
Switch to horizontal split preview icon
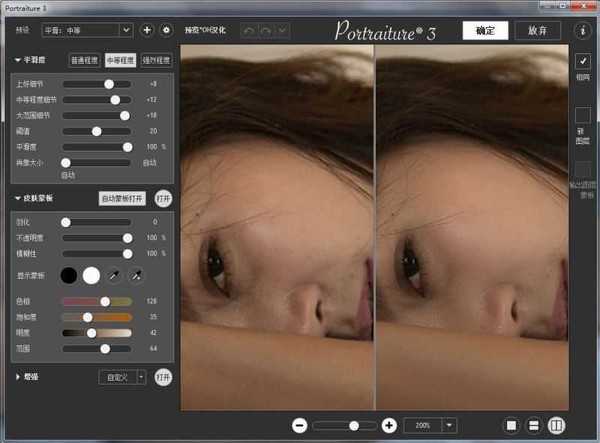(534, 425)
